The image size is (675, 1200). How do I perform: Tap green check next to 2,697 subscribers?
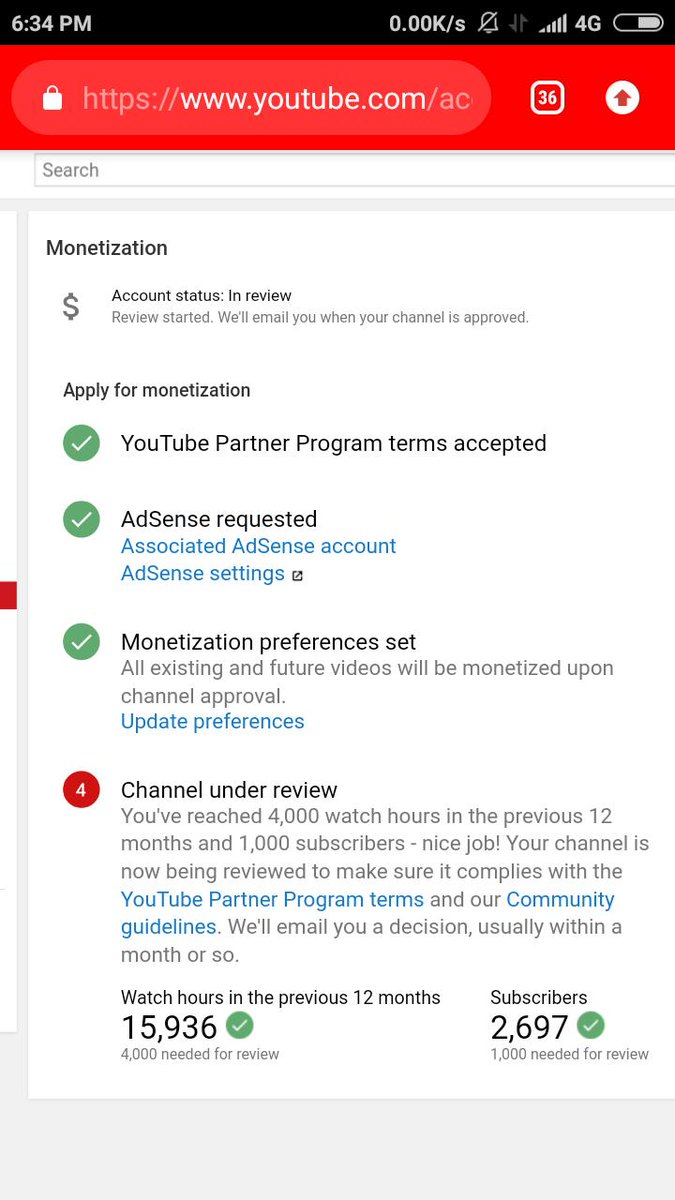(x=591, y=1025)
